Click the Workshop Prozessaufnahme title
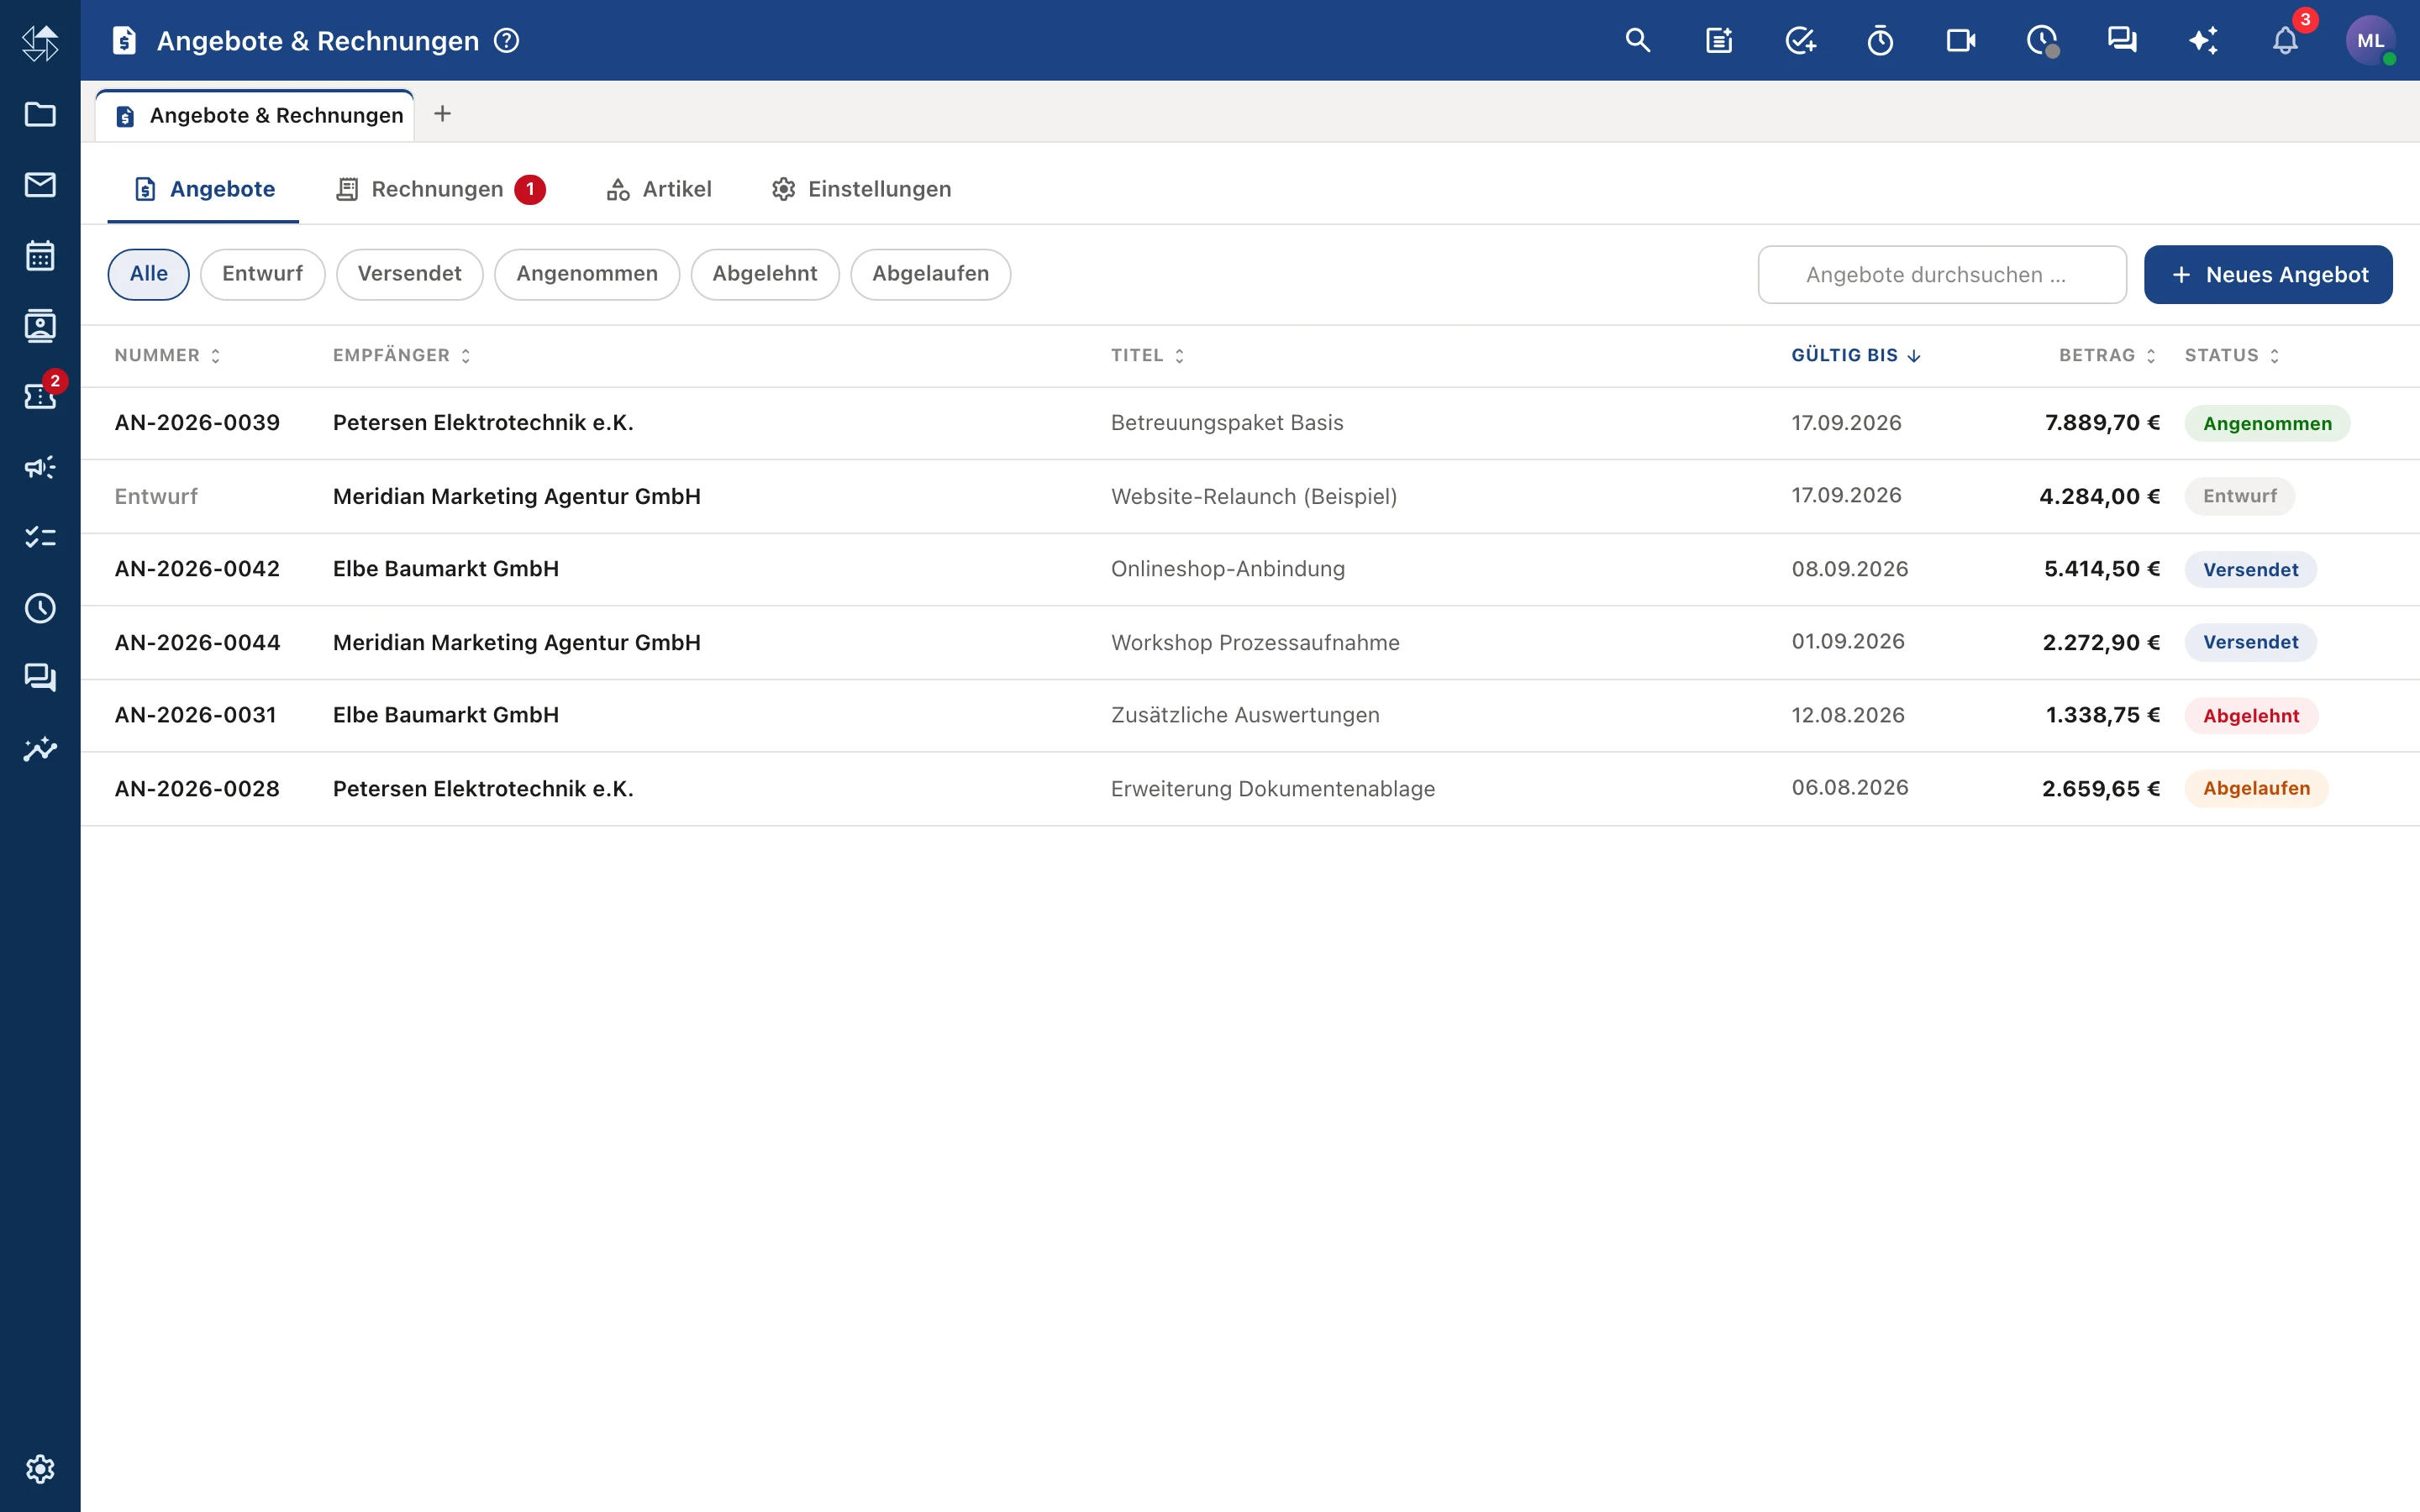 point(1255,642)
